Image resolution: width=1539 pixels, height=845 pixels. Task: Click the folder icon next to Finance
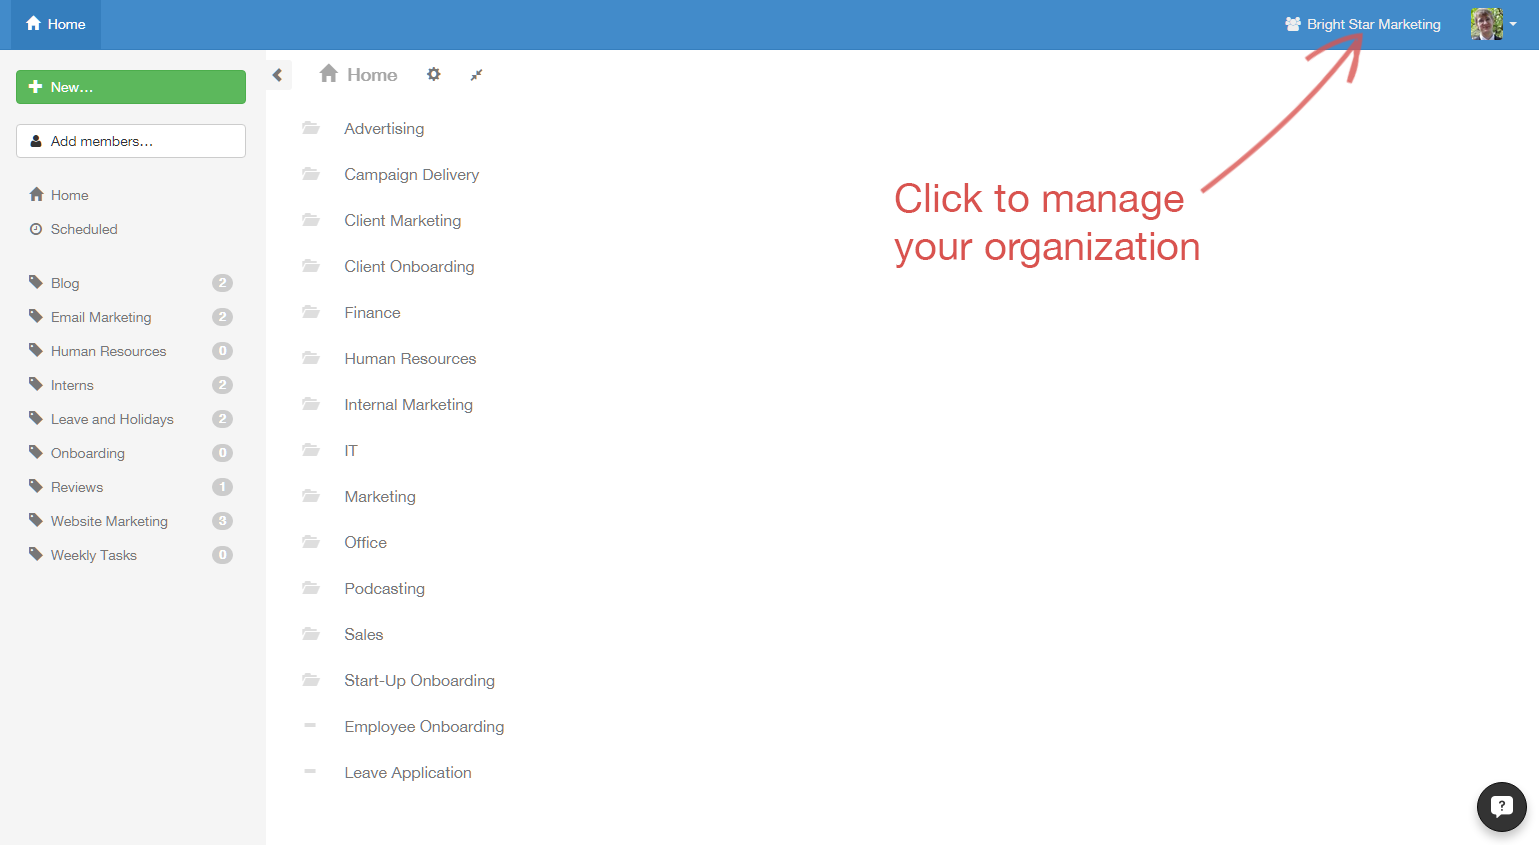(311, 312)
